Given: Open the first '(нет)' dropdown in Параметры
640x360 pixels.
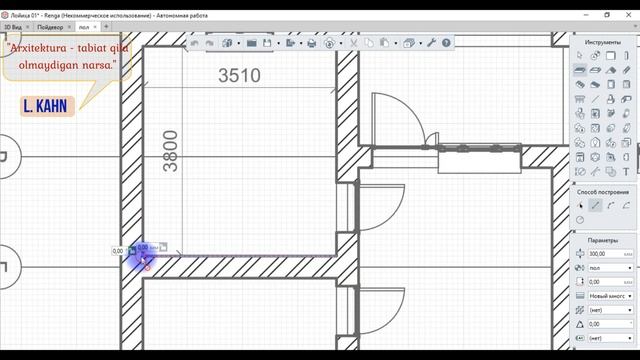Looking at the screenshot, I should pyautogui.click(x=611, y=310).
